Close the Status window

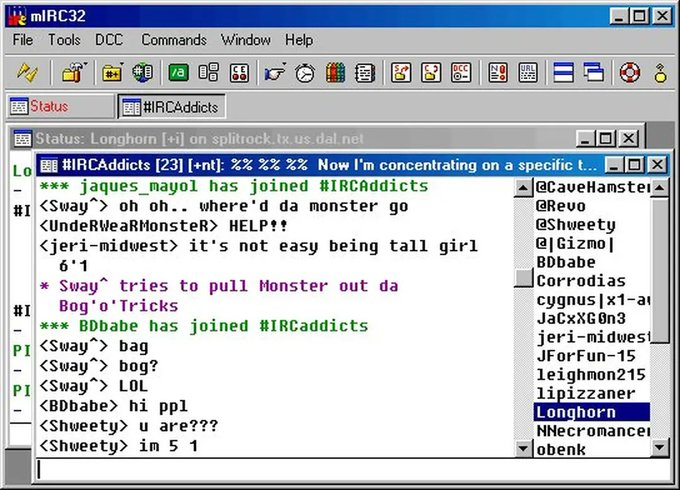coord(628,139)
